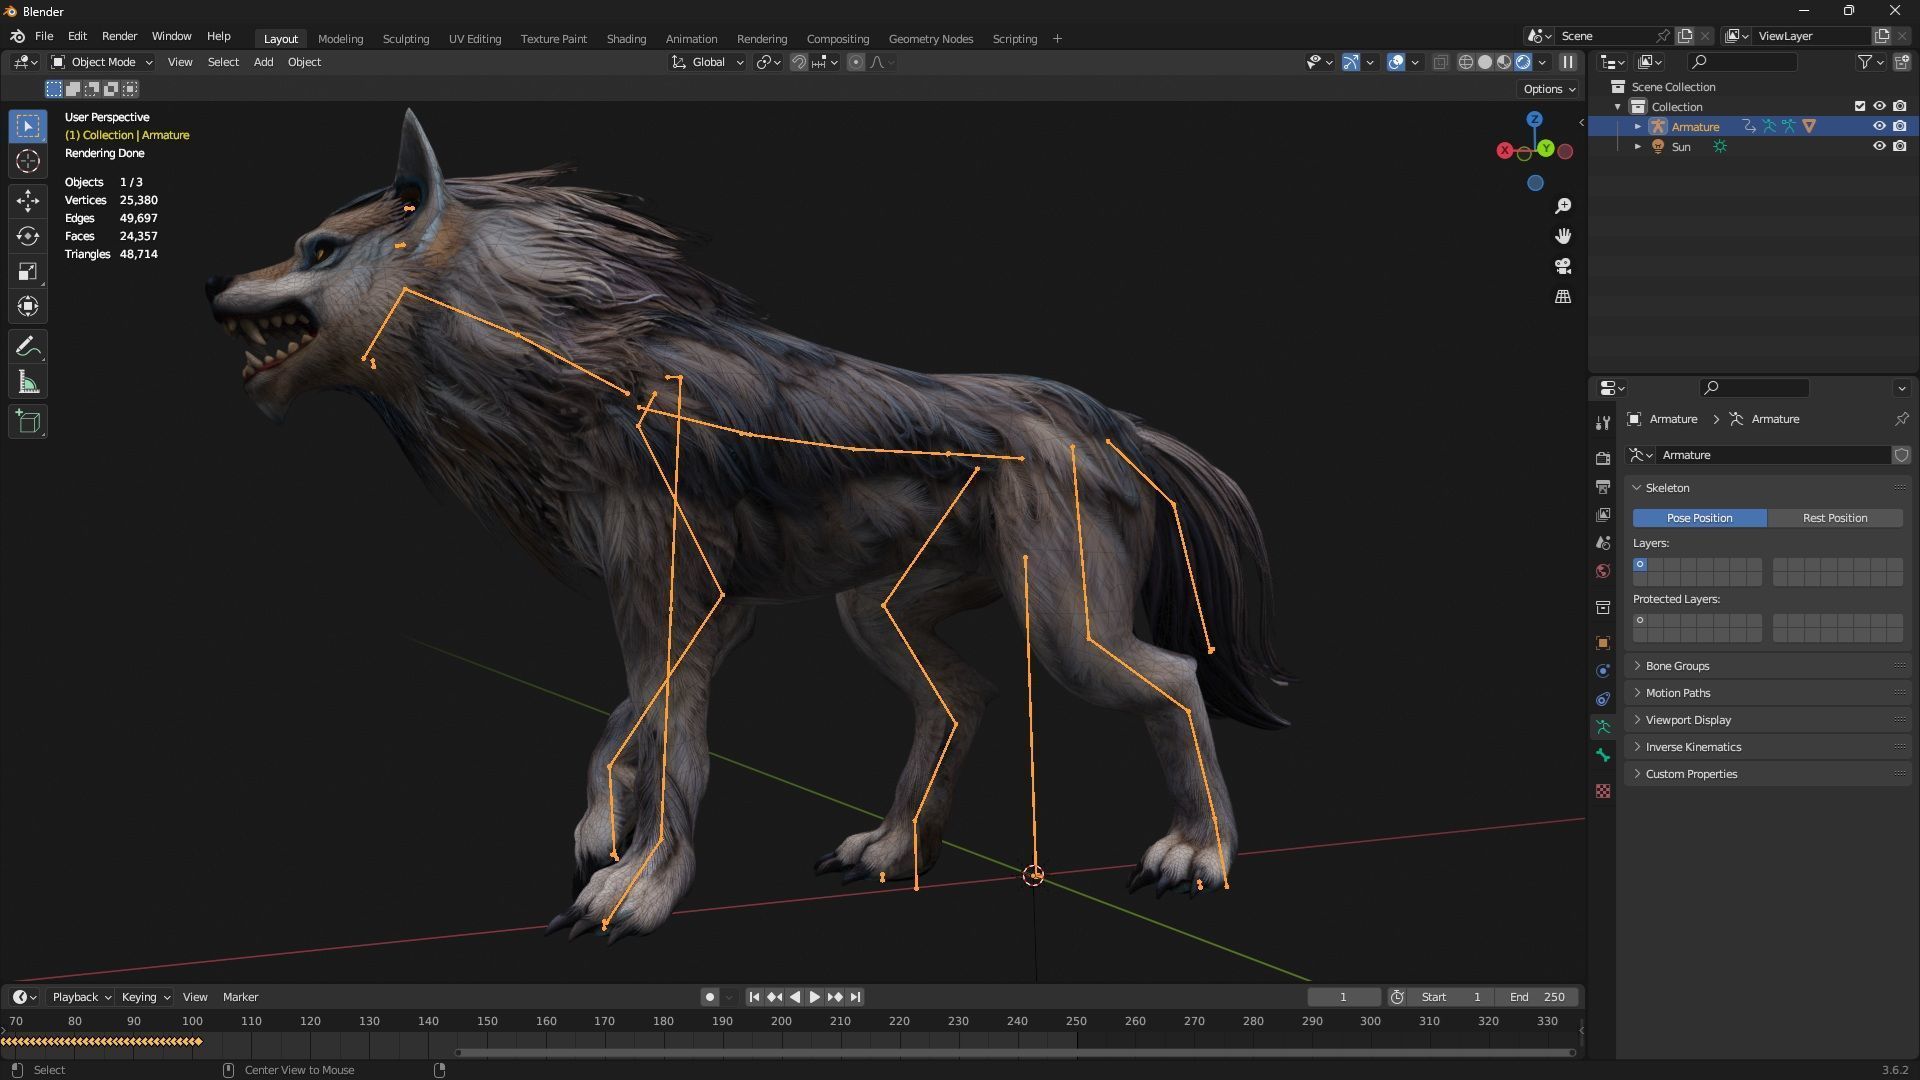Open the Playback dropdown in timeline
Screen dimensions: 1920x1080
(x=81, y=997)
